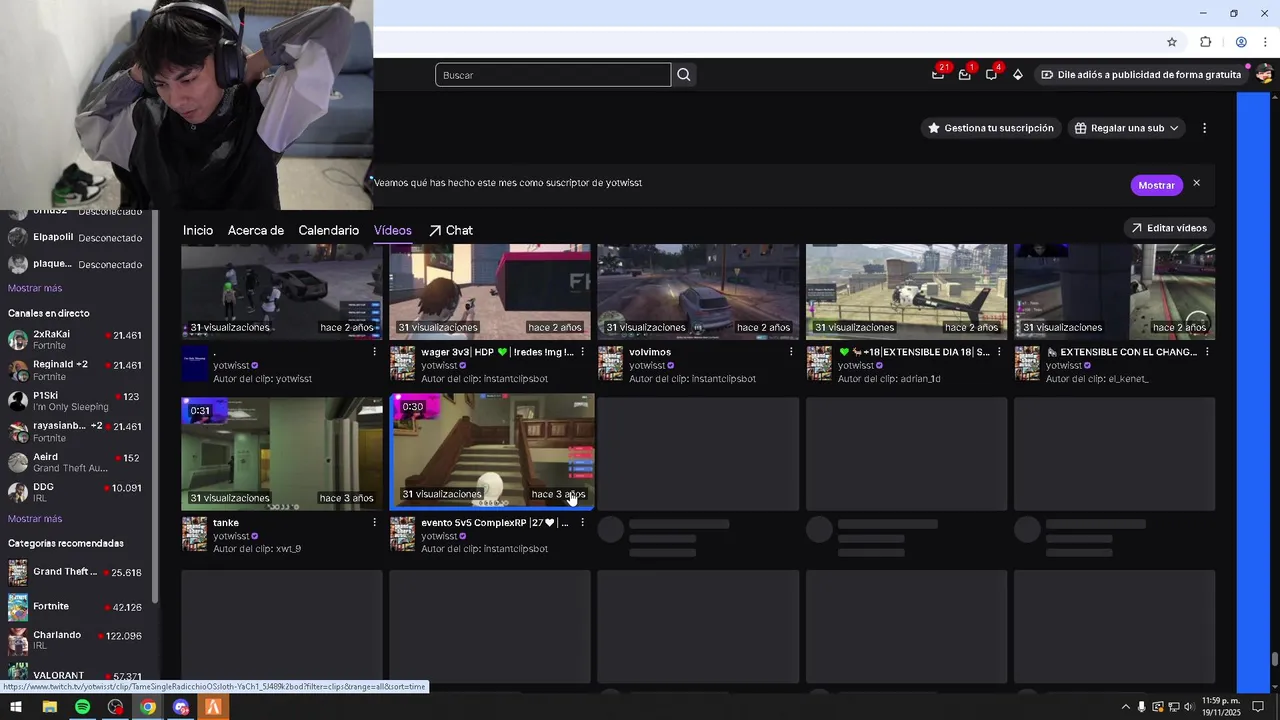The height and width of the screenshot is (720, 1280).
Task: Click 'Autor del clip: xwt_9' text
Action: tap(257, 549)
